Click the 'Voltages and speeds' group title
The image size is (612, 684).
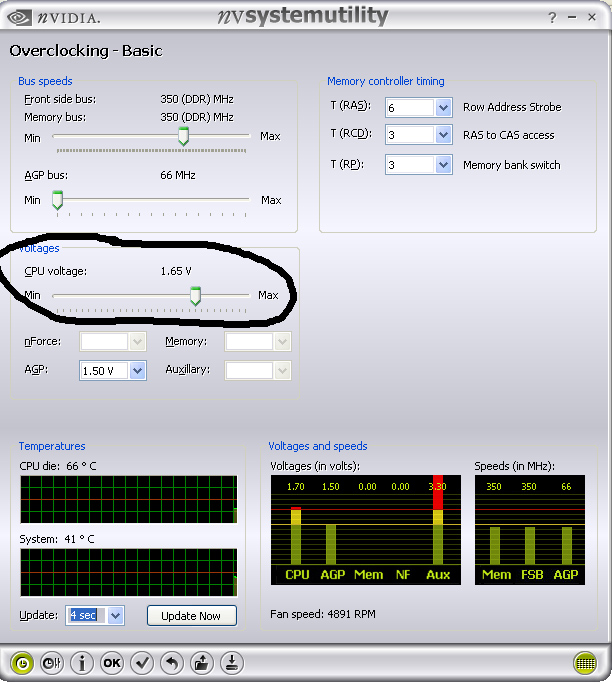[x=318, y=446]
